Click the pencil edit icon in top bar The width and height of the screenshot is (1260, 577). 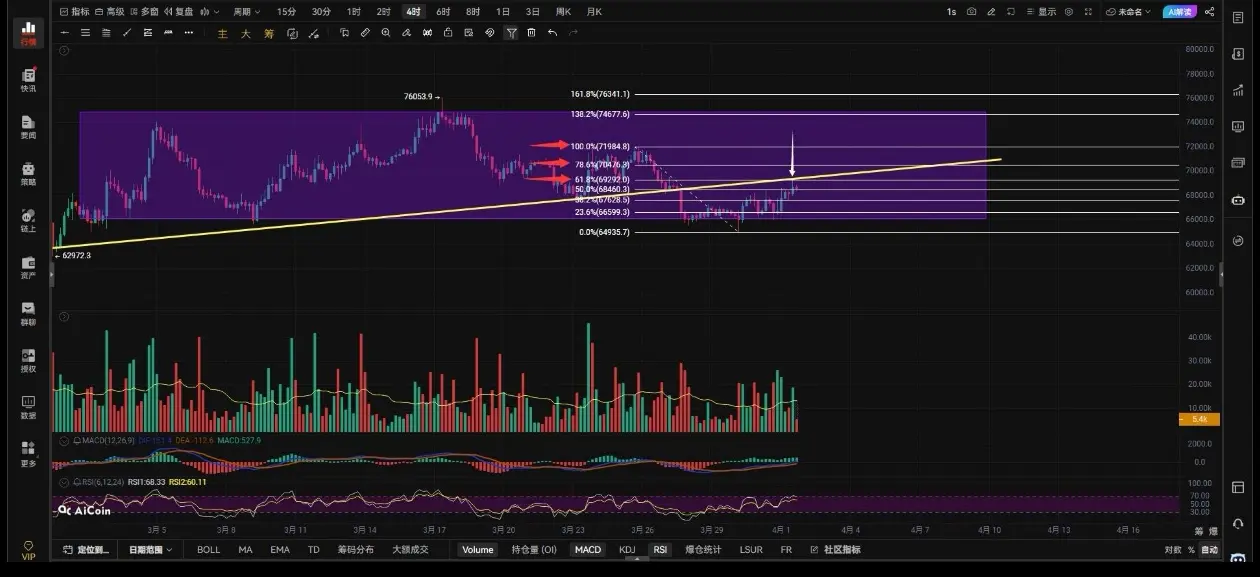point(991,12)
